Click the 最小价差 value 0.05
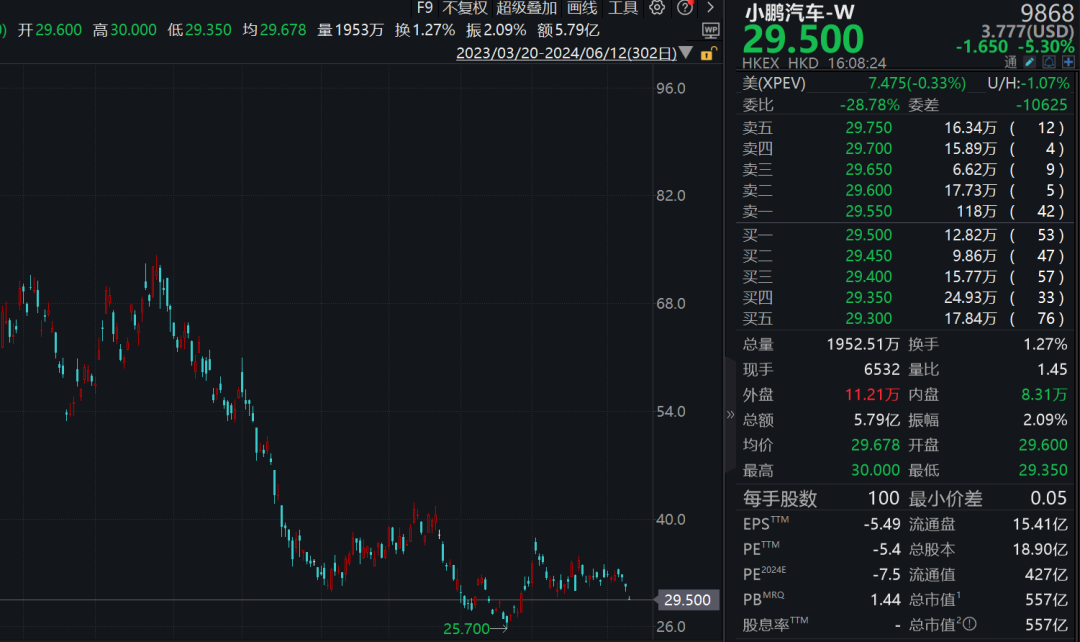The height and width of the screenshot is (642, 1080). pyautogui.click(x=1048, y=498)
